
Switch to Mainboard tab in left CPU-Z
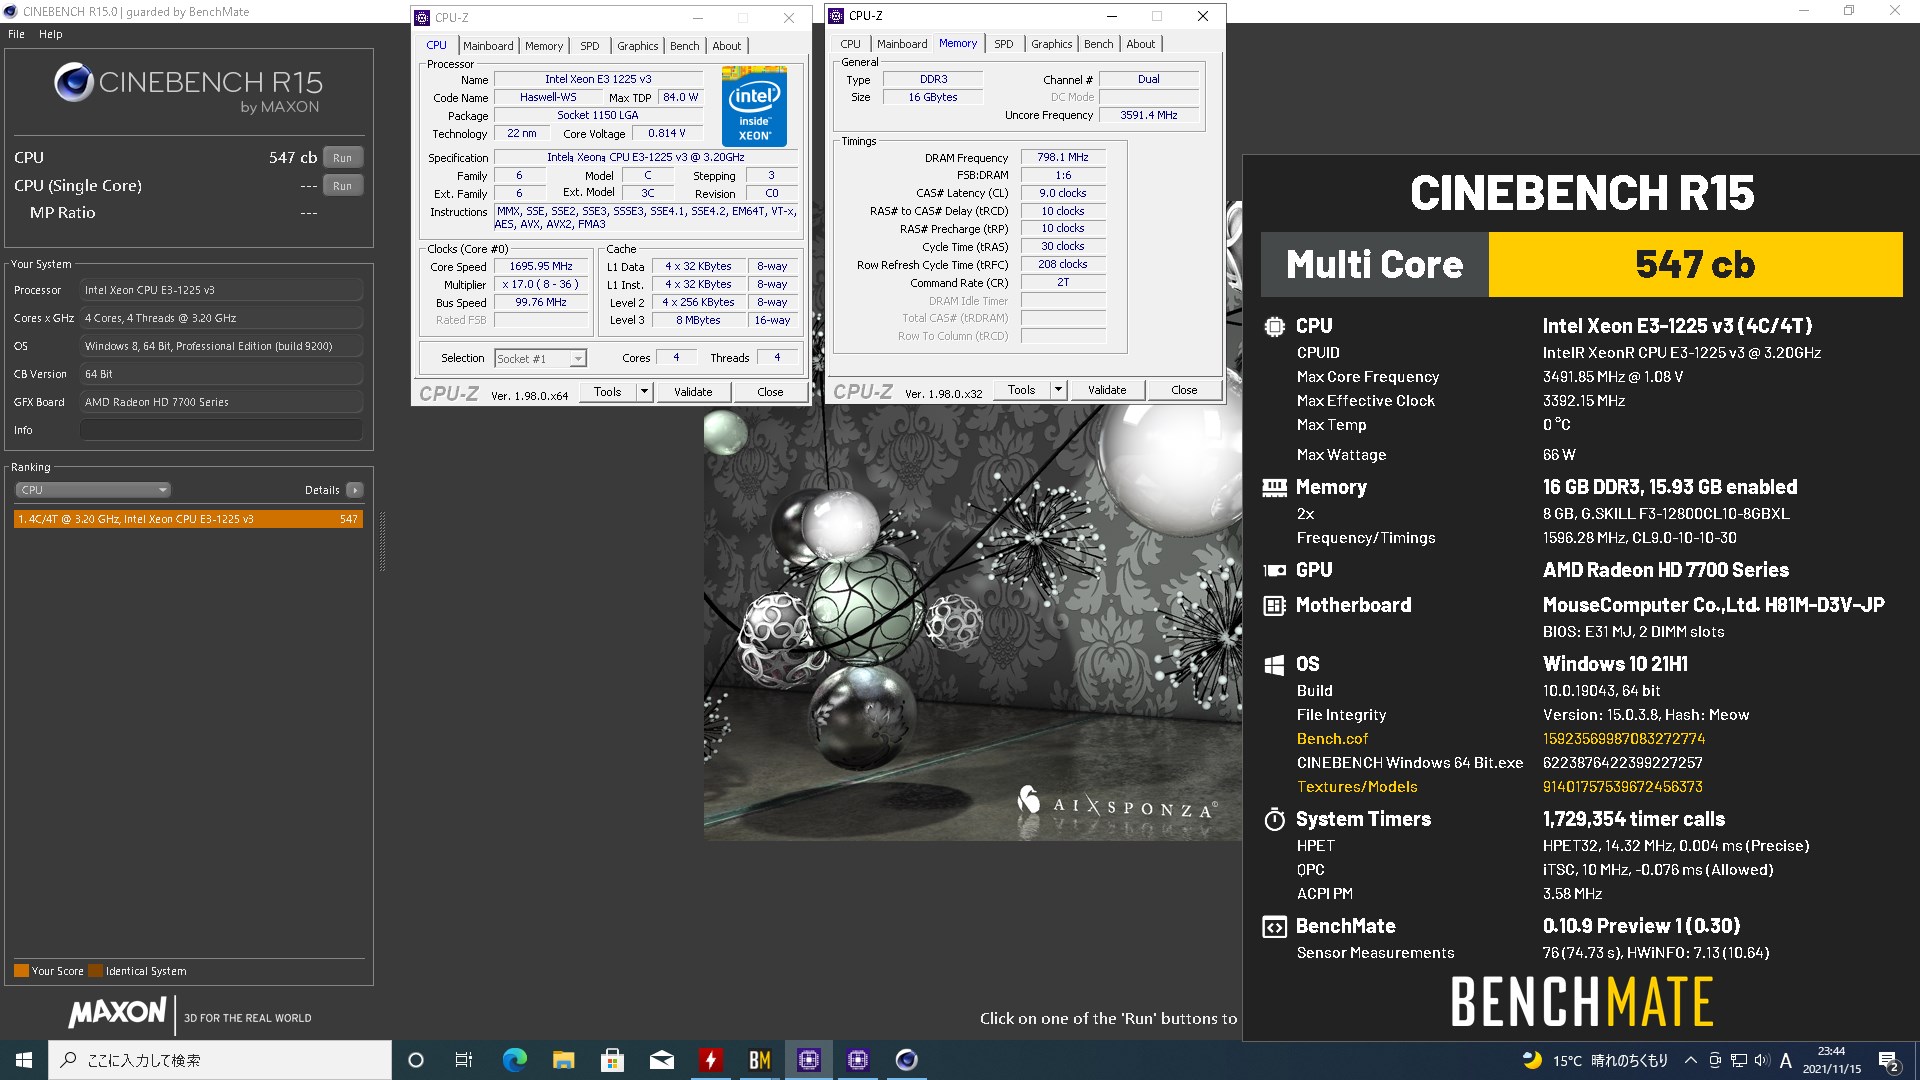click(488, 46)
